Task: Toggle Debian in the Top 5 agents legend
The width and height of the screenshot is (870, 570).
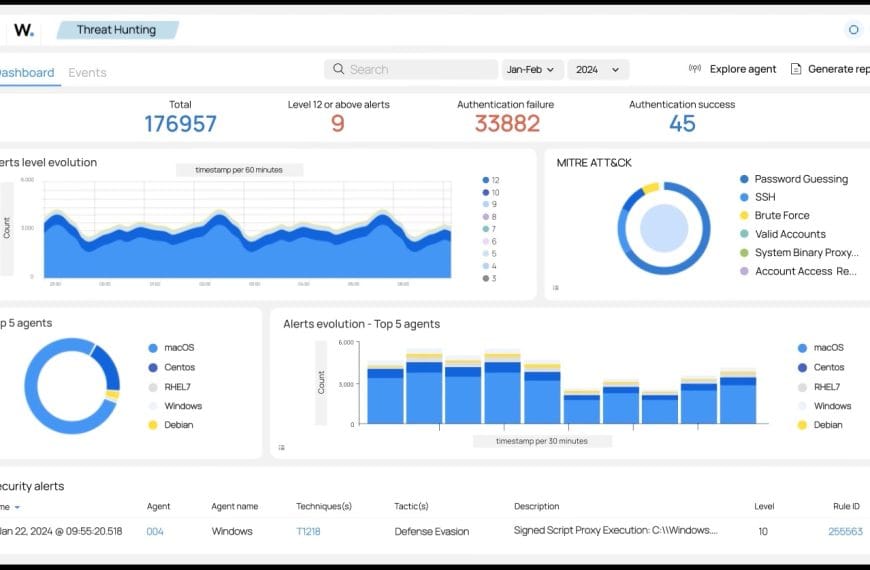Action: (x=171, y=425)
